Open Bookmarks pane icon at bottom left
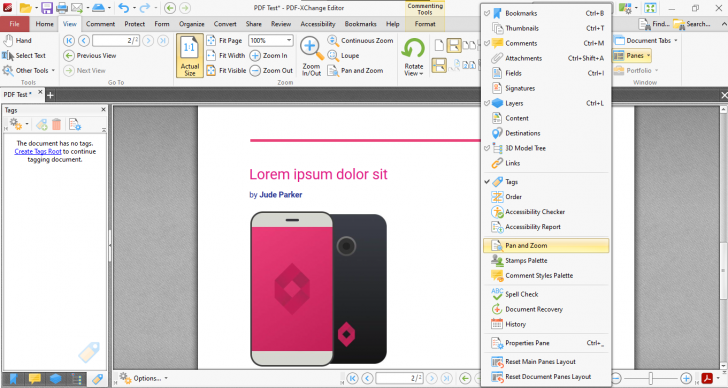Viewport: 728px width, 388px height. pos(13,379)
